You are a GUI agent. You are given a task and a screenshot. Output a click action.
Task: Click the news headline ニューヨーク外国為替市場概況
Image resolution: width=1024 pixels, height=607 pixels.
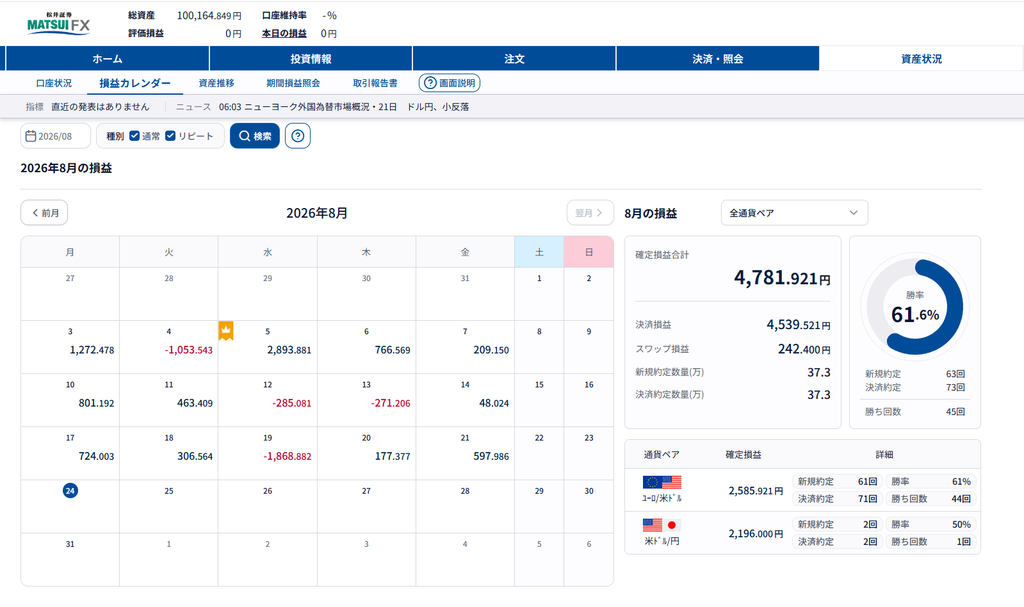[344, 107]
